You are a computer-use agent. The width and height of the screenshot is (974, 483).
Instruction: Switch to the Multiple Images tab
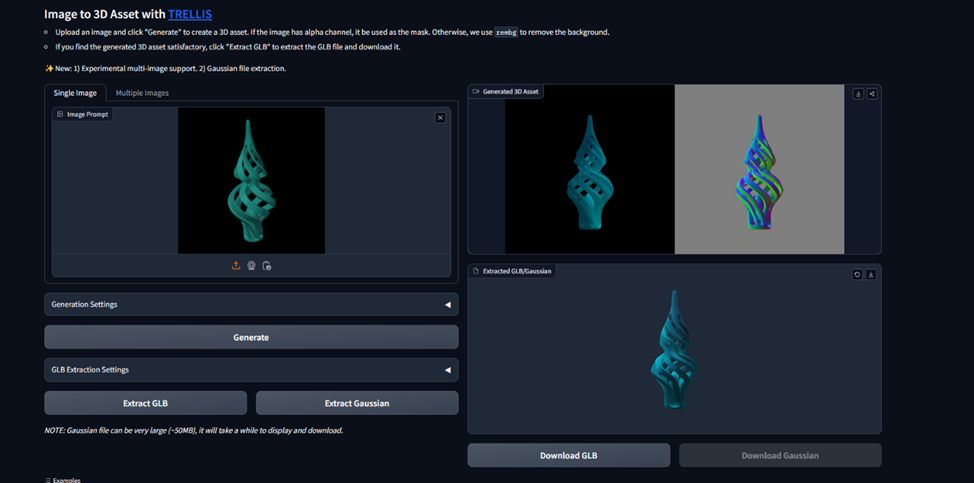click(x=142, y=93)
